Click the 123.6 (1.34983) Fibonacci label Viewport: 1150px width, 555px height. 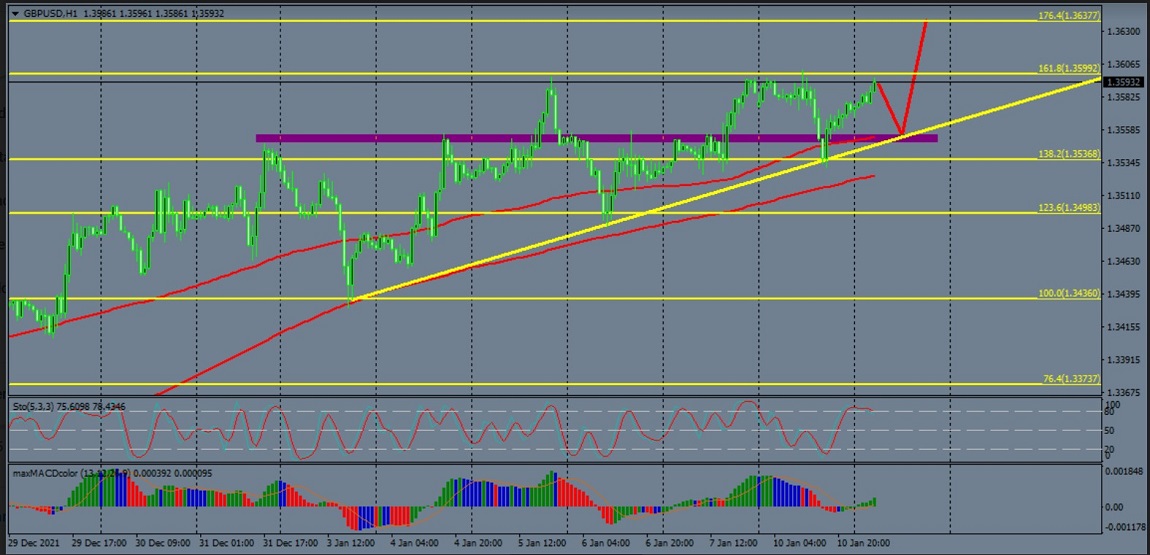click(x=1068, y=208)
